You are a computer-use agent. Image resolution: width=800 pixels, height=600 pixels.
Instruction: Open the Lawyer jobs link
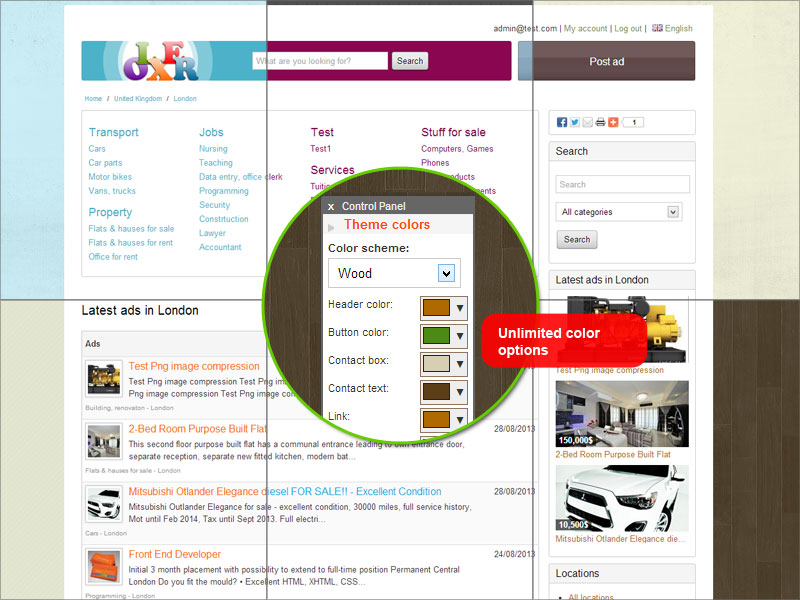tap(212, 233)
